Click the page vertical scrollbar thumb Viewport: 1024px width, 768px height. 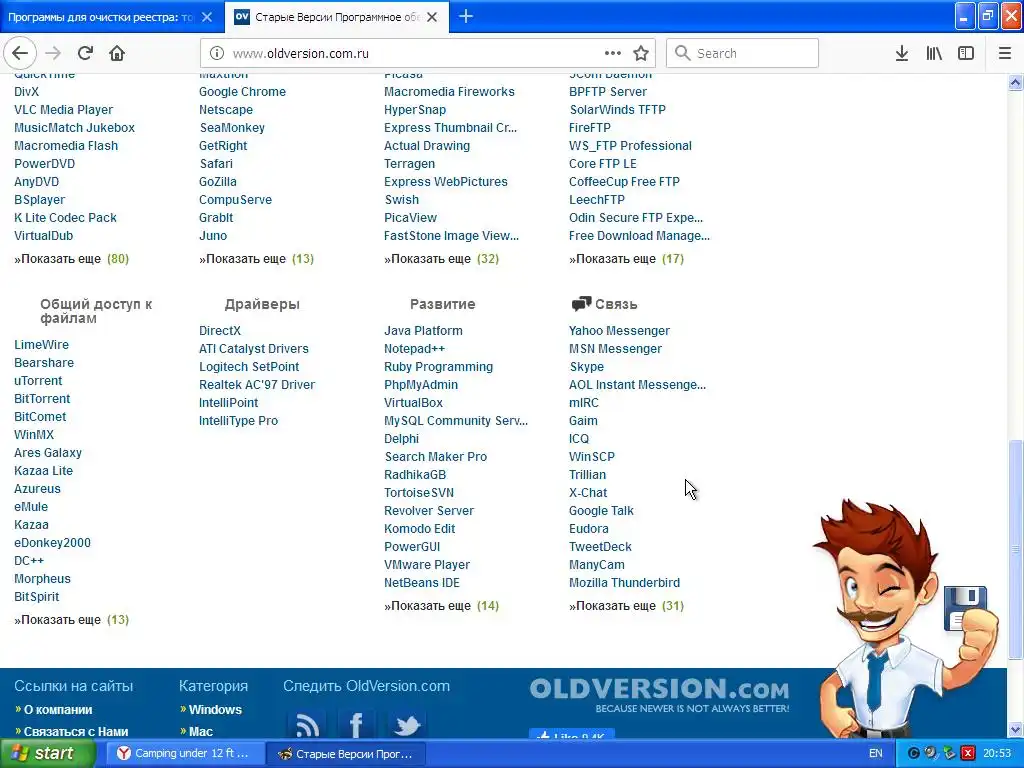pyautogui.click(x=1015, y=549)
